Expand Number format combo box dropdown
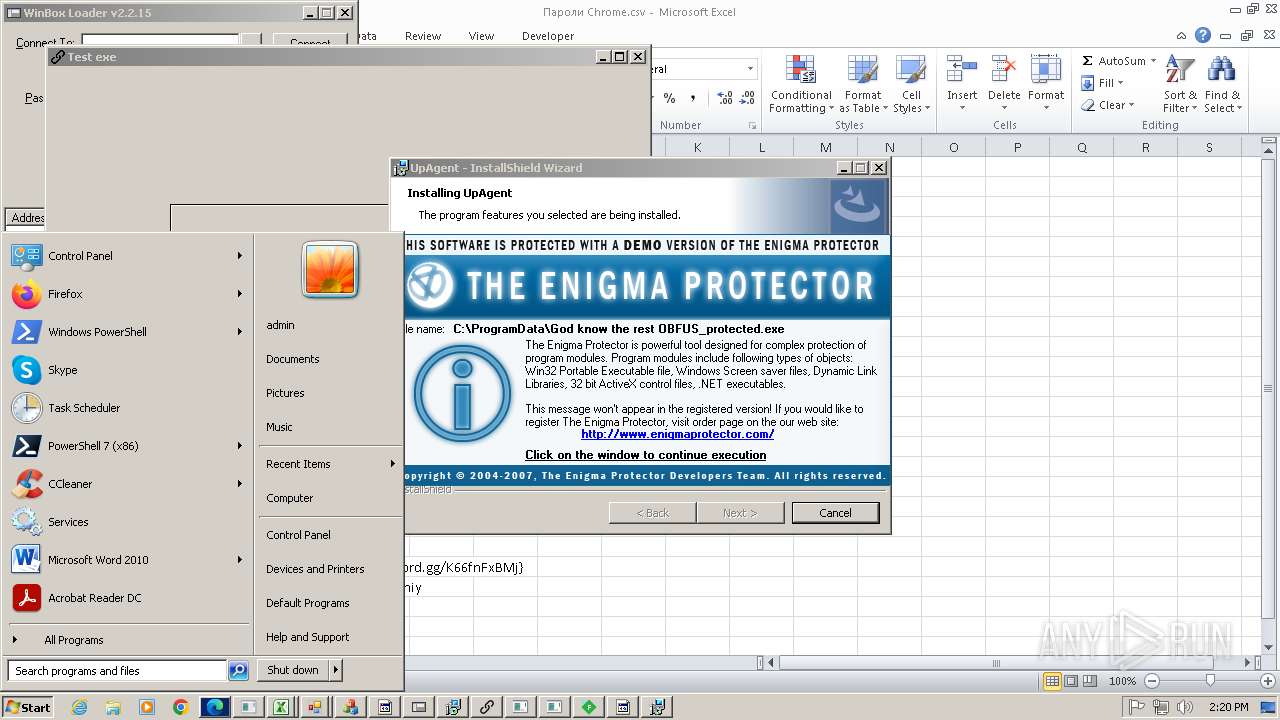This screenshot has width=1280, height=720. click(750, 69)
